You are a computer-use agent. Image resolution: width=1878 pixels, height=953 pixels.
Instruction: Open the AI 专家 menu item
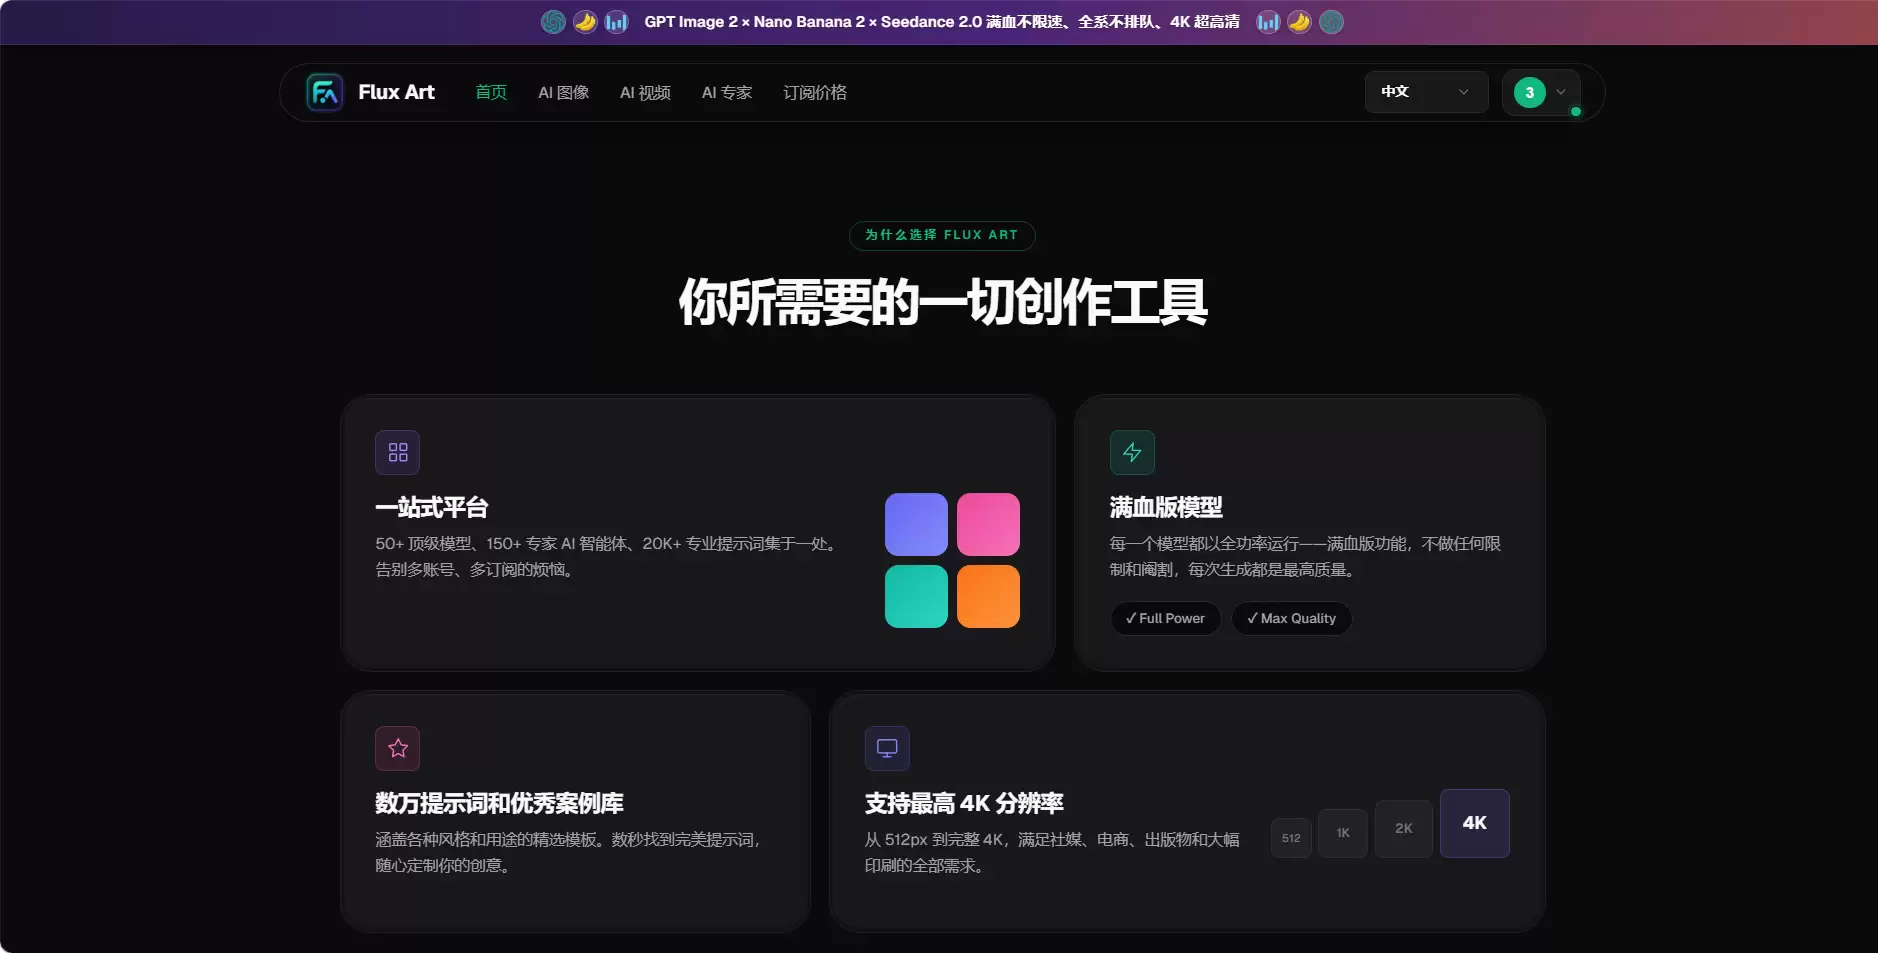[727, 92]
